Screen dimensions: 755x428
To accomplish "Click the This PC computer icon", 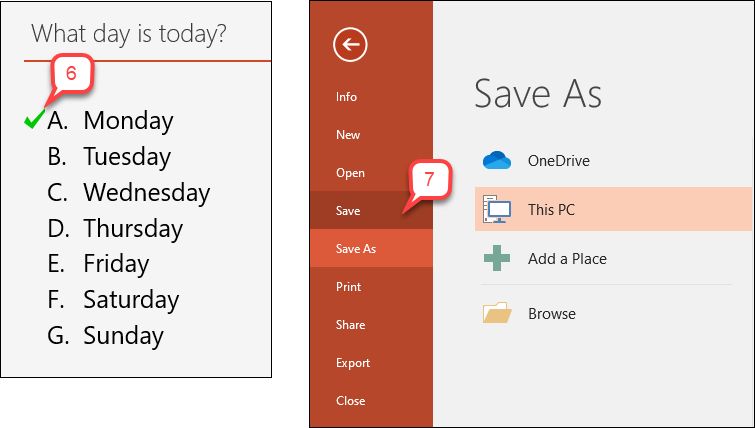I will (496, 209).
